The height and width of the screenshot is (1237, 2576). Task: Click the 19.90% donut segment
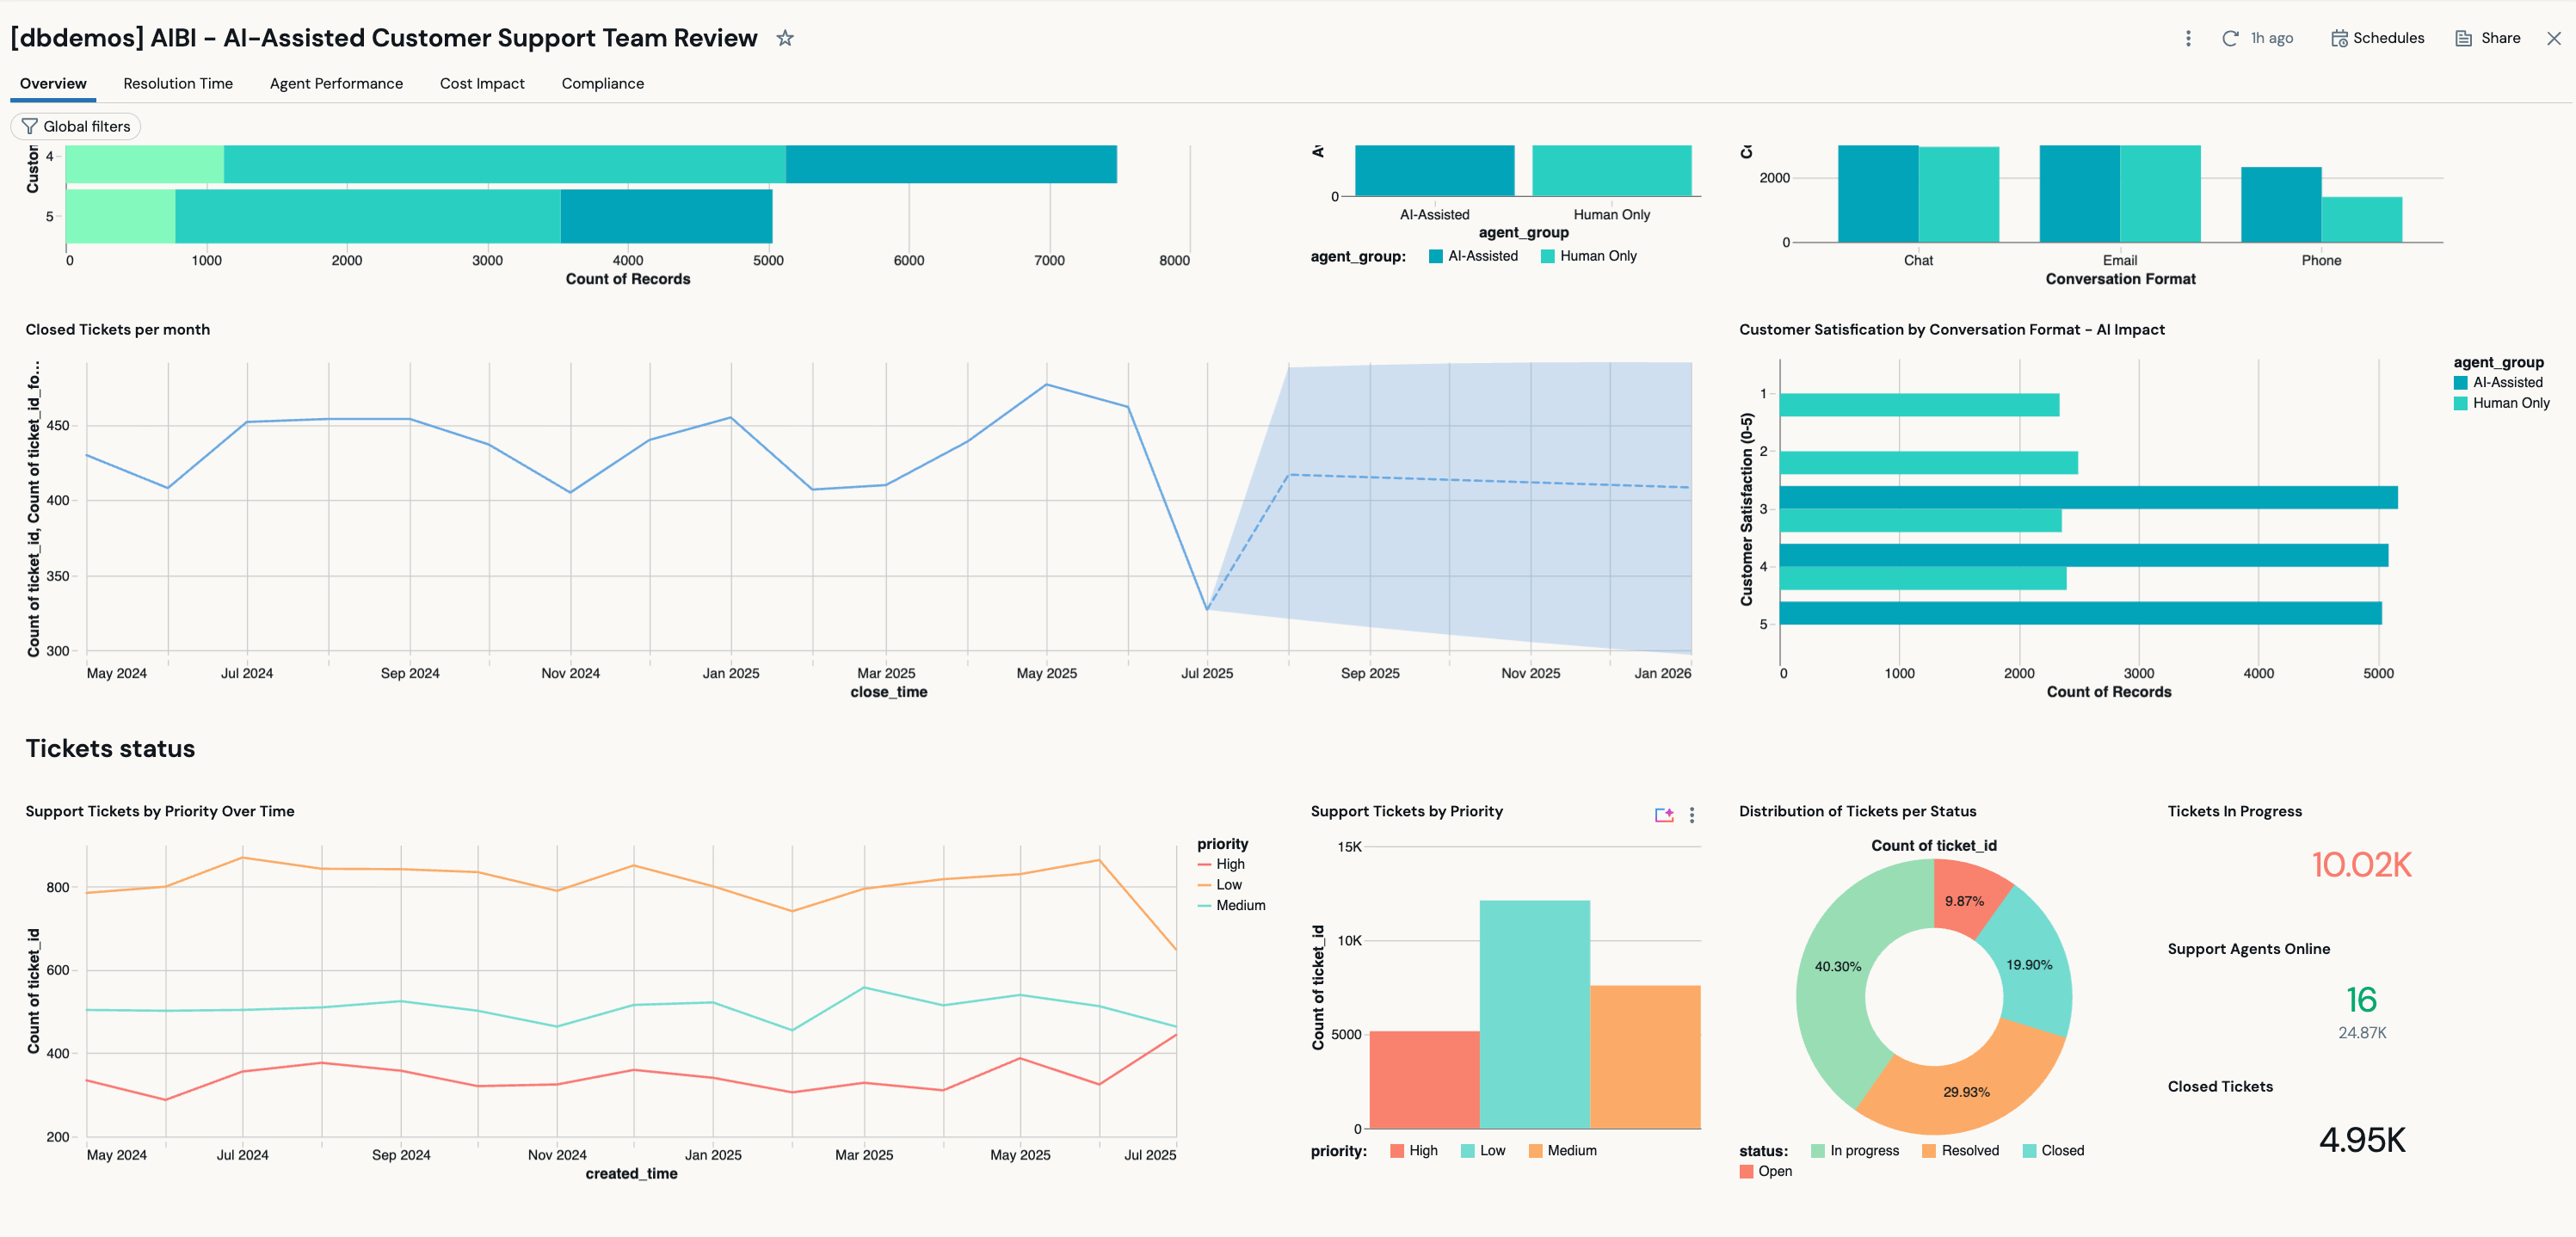pyautogui.click(x=2030, y=965)
